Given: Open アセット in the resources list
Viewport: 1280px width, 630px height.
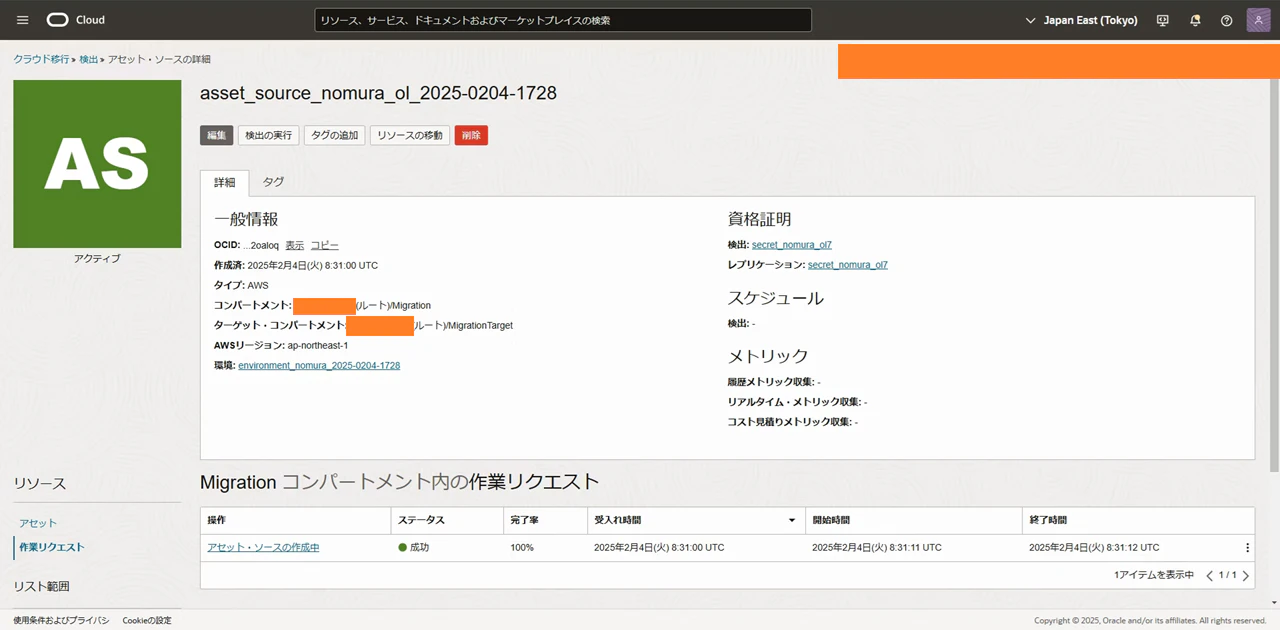Looking at the screenshot, I should point(38,523).
